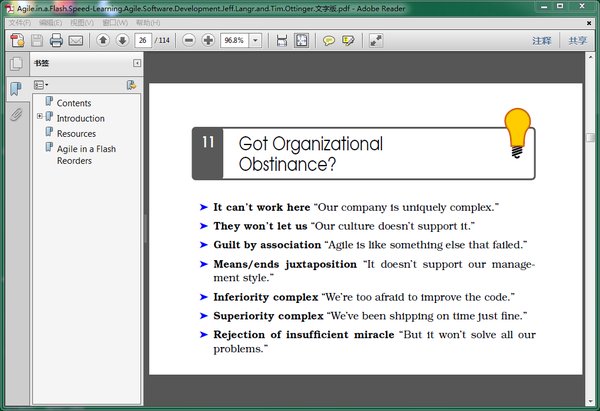Click the zoom in plus button
The width and height of the screenshot is (600, 411).
pyautogui.click(x=208, y=40)
